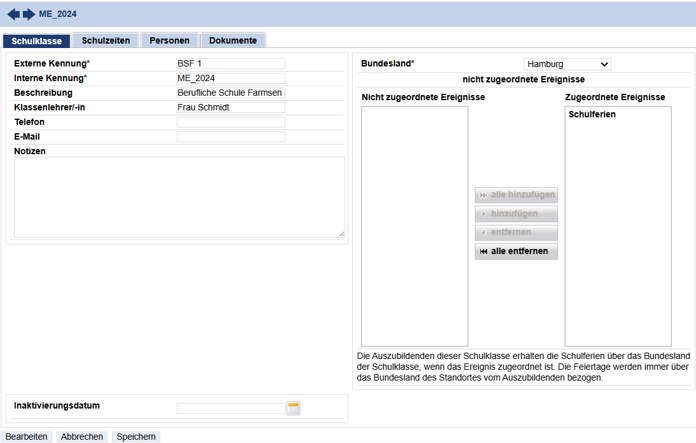This screenshot has height=443, width=696.
Task: Switch to the Schulzeiten tab
Action: pyautogui.click(x=105, y=41)
